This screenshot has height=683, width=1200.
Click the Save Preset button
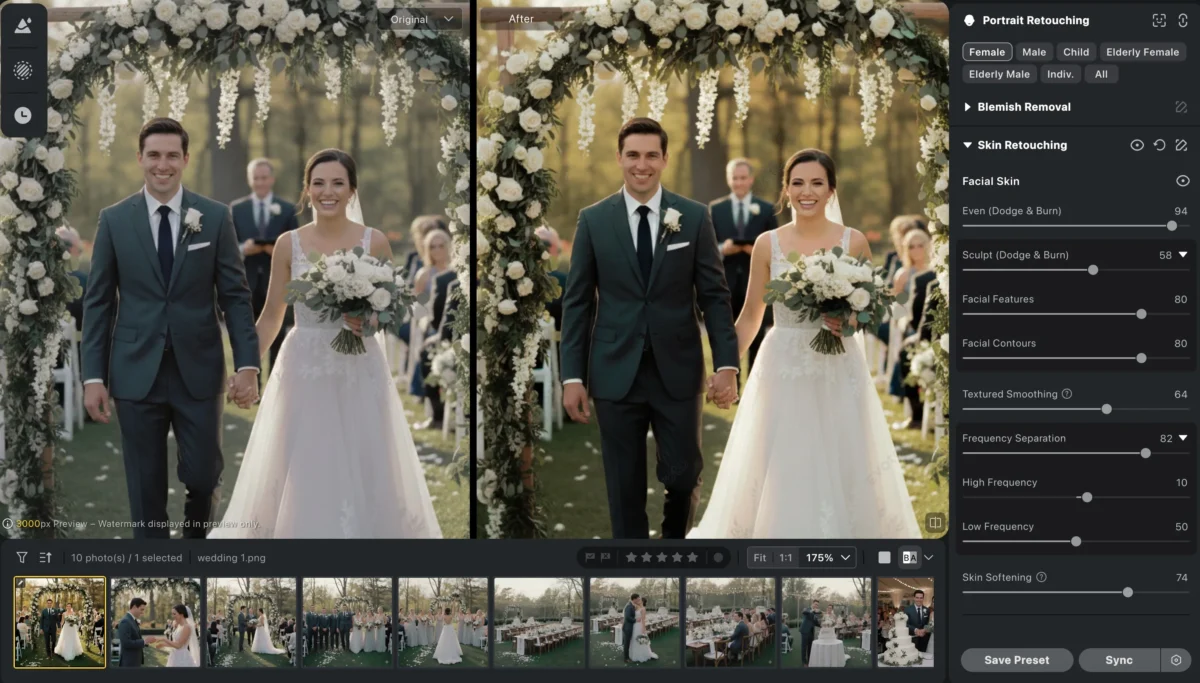coord(1016,660)
